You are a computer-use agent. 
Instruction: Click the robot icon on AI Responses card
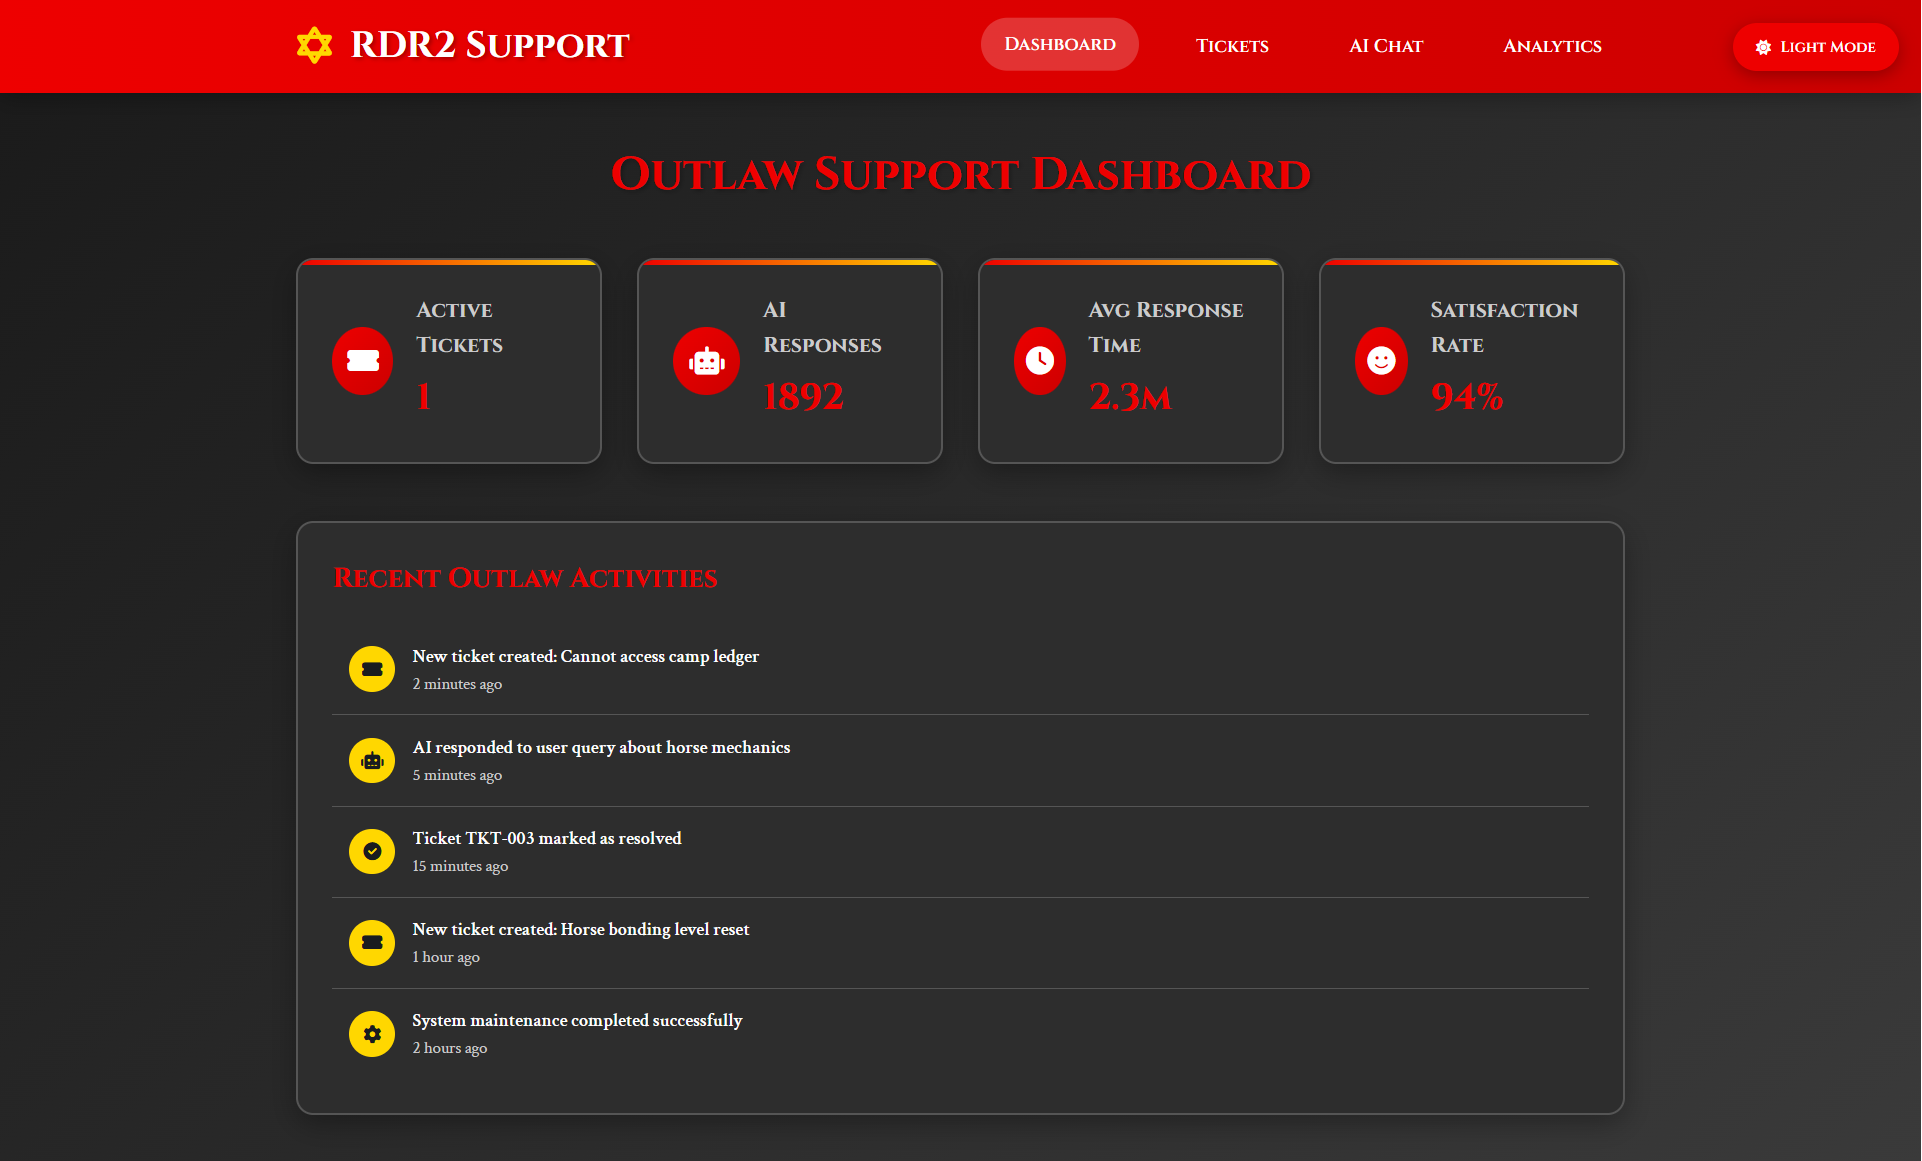[706, 361]
